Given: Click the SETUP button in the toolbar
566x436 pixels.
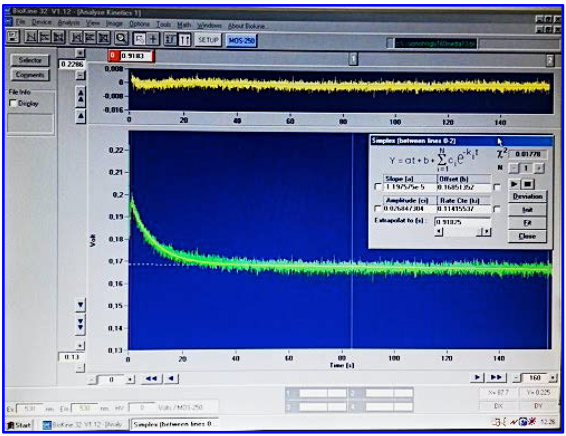Looking at the screenshot, I should pyautogui.click(x=208, y=40).
